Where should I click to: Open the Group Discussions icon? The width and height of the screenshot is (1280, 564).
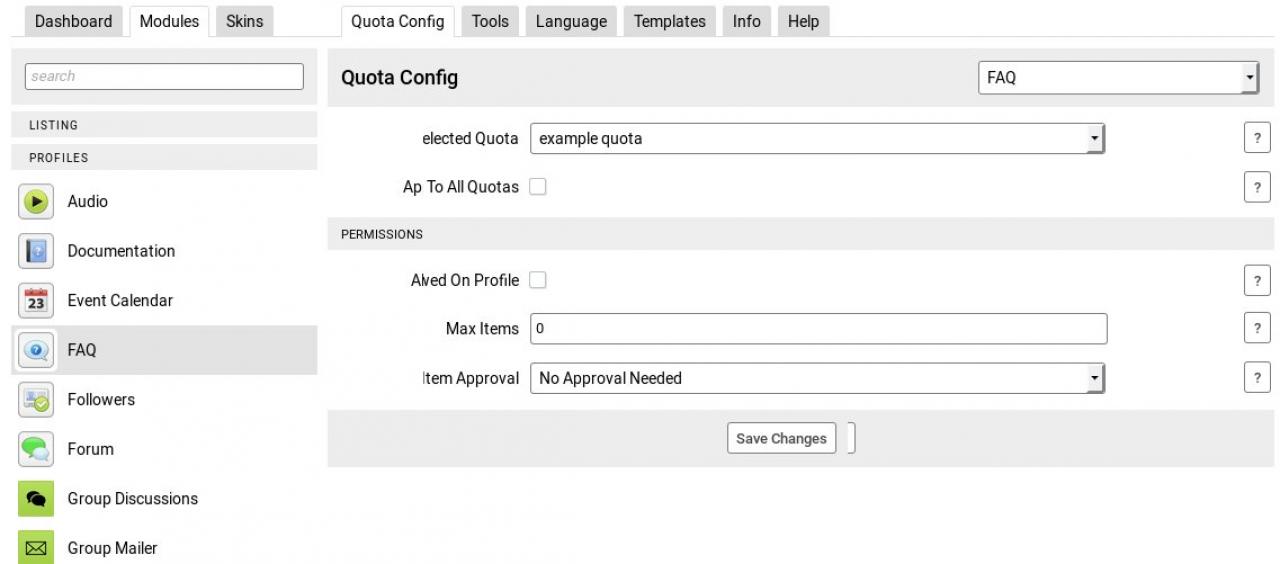[36, 498]
